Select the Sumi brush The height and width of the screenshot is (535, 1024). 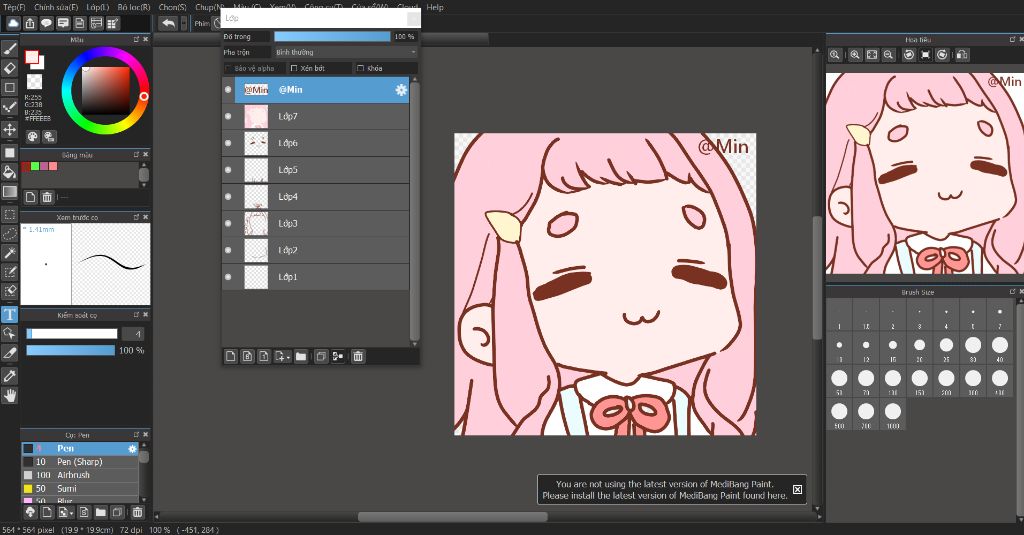[80, 489]
